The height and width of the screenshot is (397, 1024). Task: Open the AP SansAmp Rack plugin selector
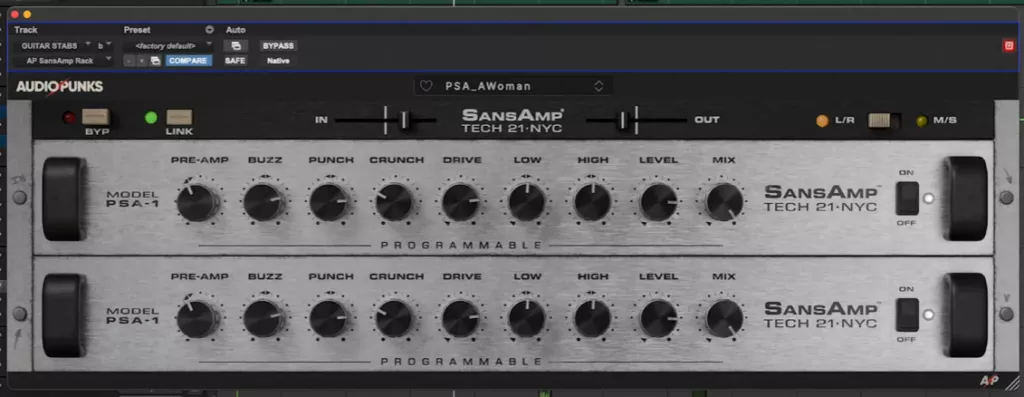64,61
